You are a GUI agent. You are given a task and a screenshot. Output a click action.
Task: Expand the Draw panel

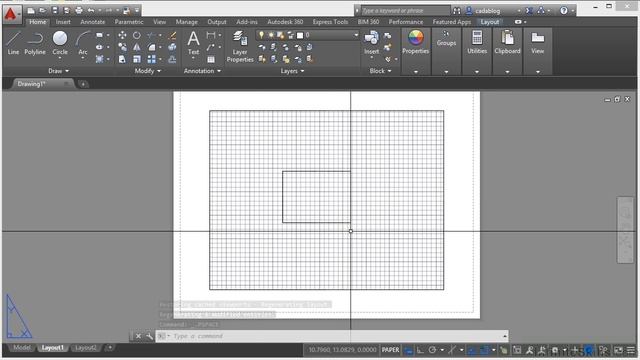point(58,71)
